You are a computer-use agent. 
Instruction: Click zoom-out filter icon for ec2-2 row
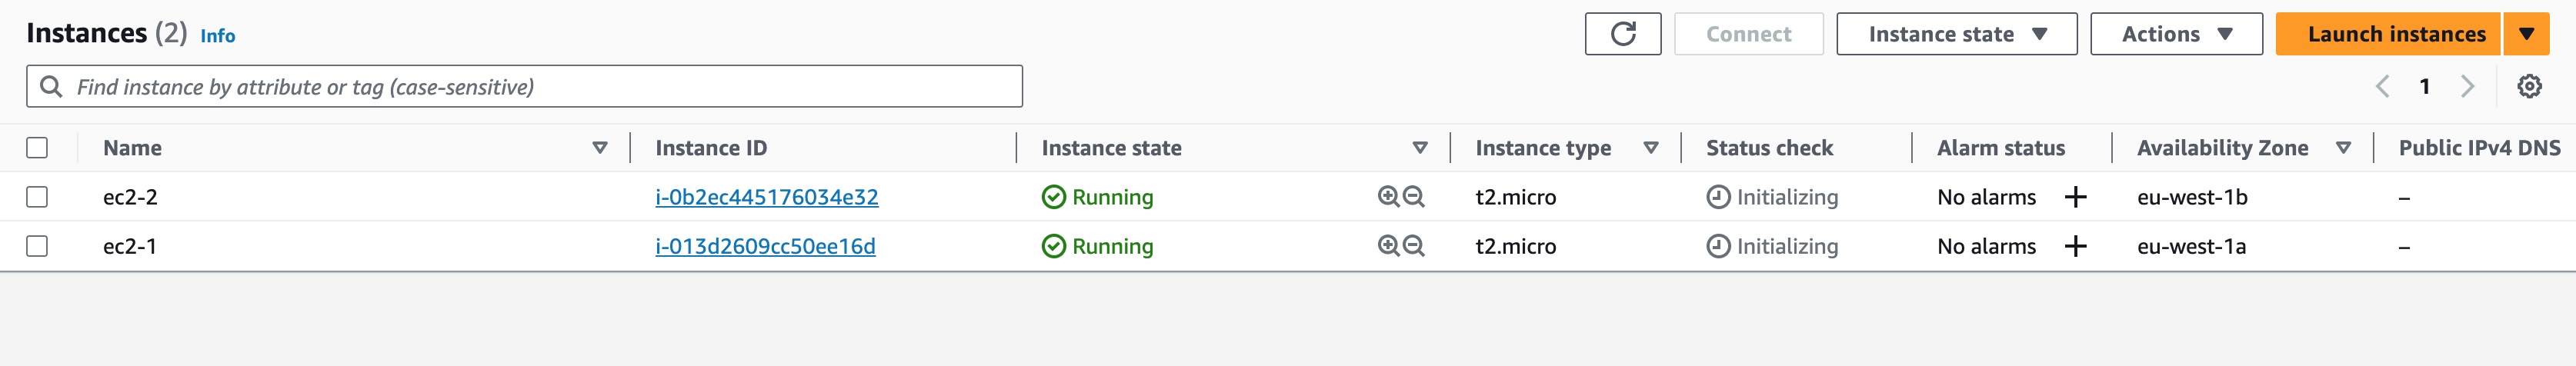(x=1413, y=196)
